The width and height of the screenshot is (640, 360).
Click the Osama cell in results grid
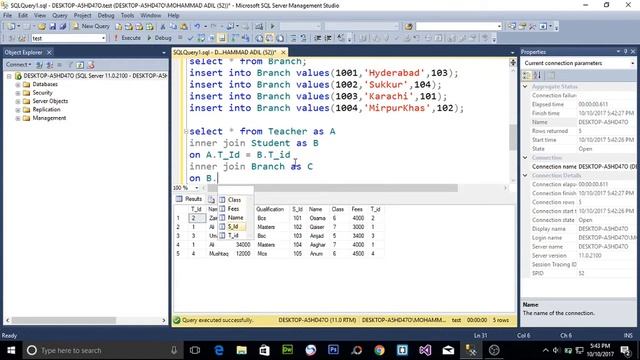[317, 218]
